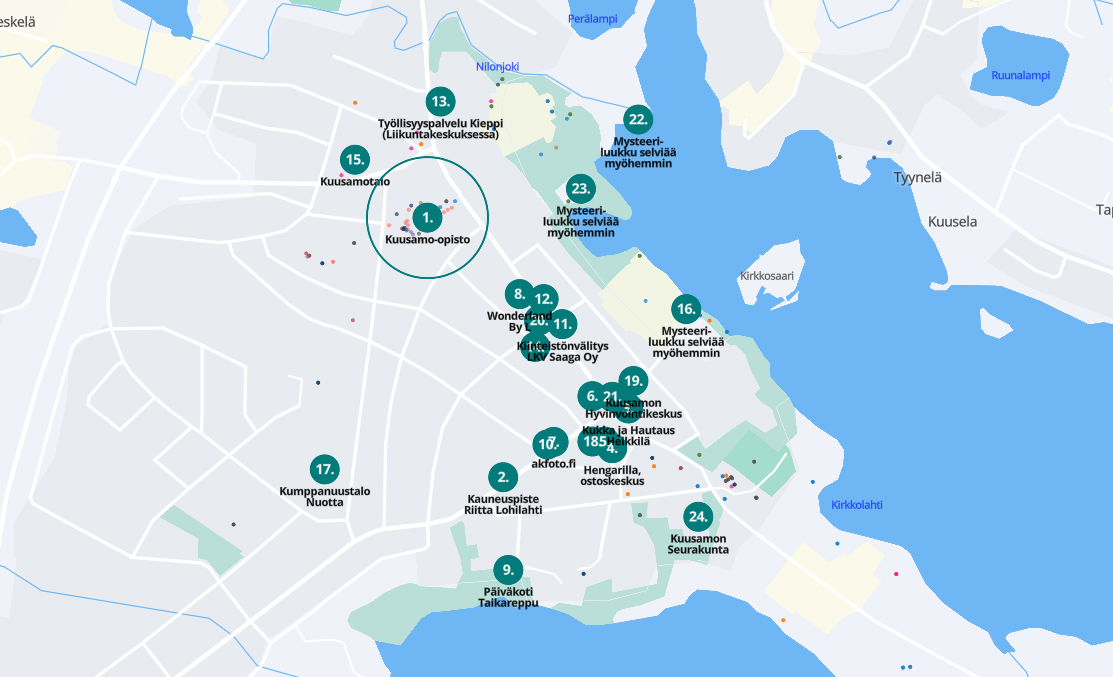1113x677 pixels.
Task: Select the Työllisyyspalvelu Kieppi (Liikuntakeskuksessa) label
Action: point(440,129)
